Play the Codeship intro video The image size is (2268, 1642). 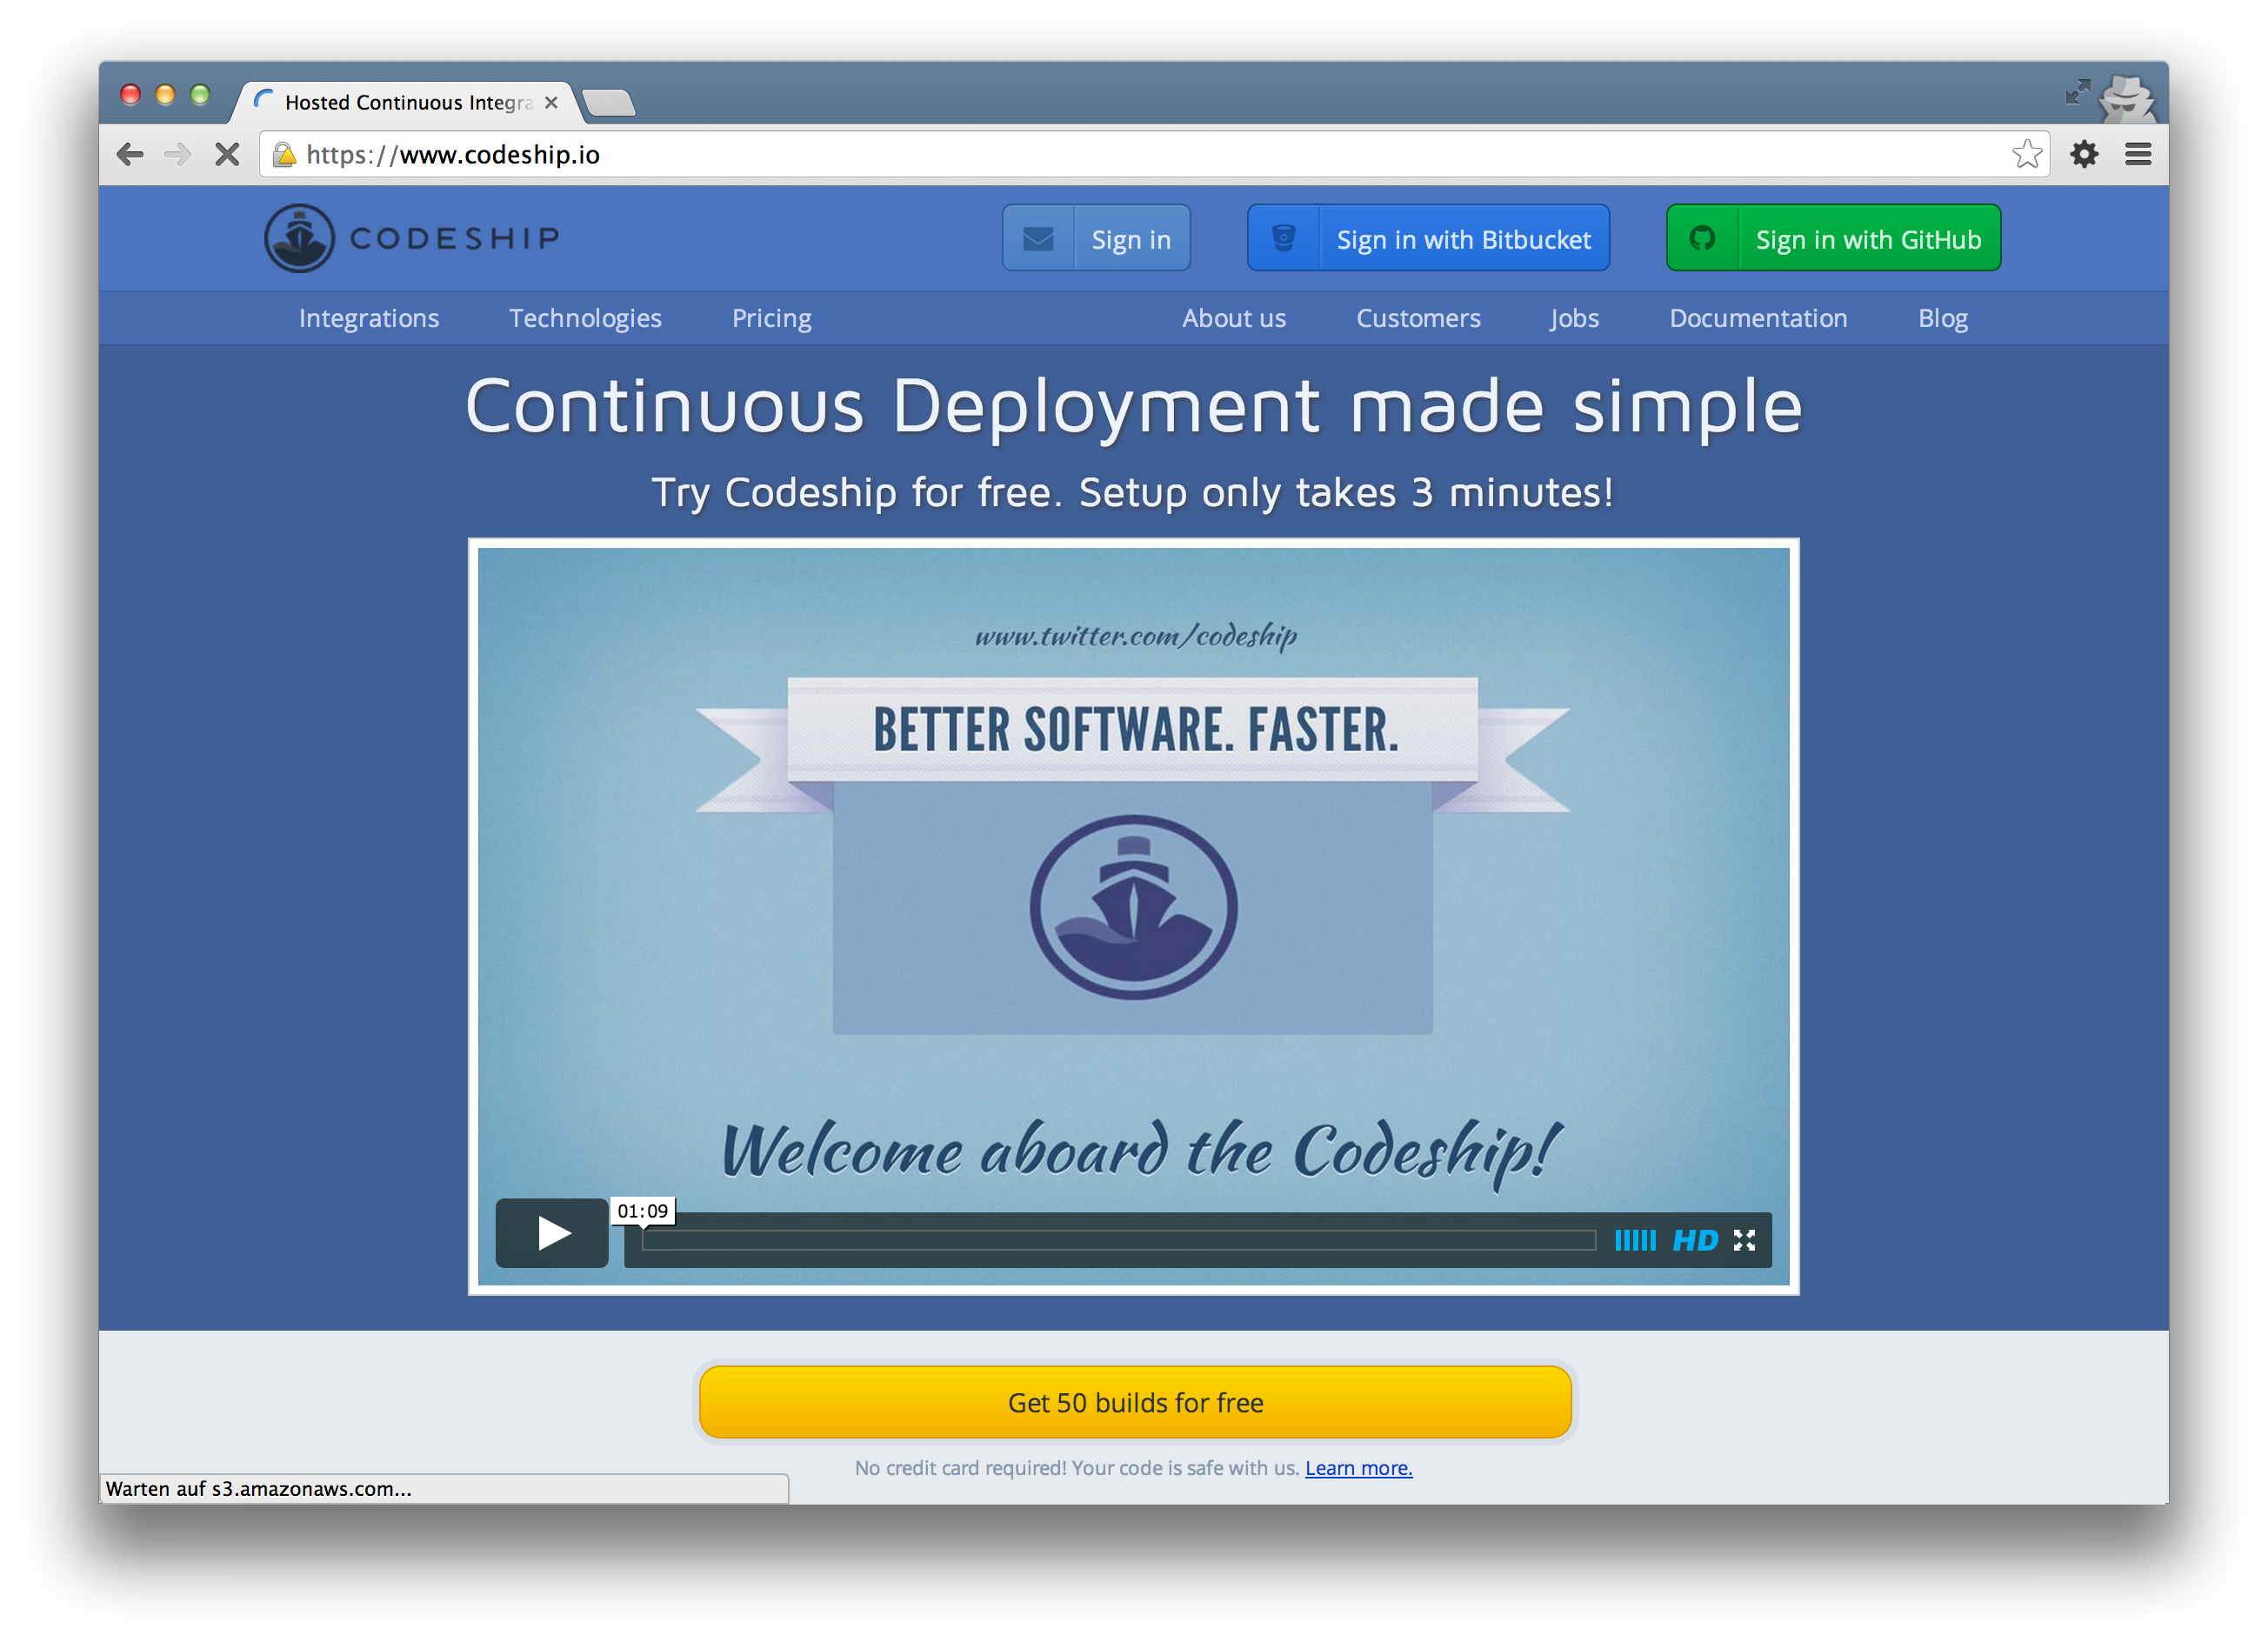coord(552,1233)
